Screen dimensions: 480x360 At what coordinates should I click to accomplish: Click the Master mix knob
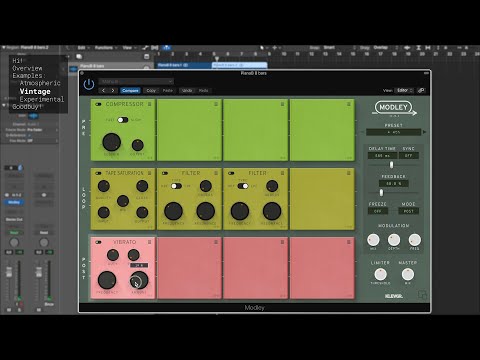(x=408, y=274)
